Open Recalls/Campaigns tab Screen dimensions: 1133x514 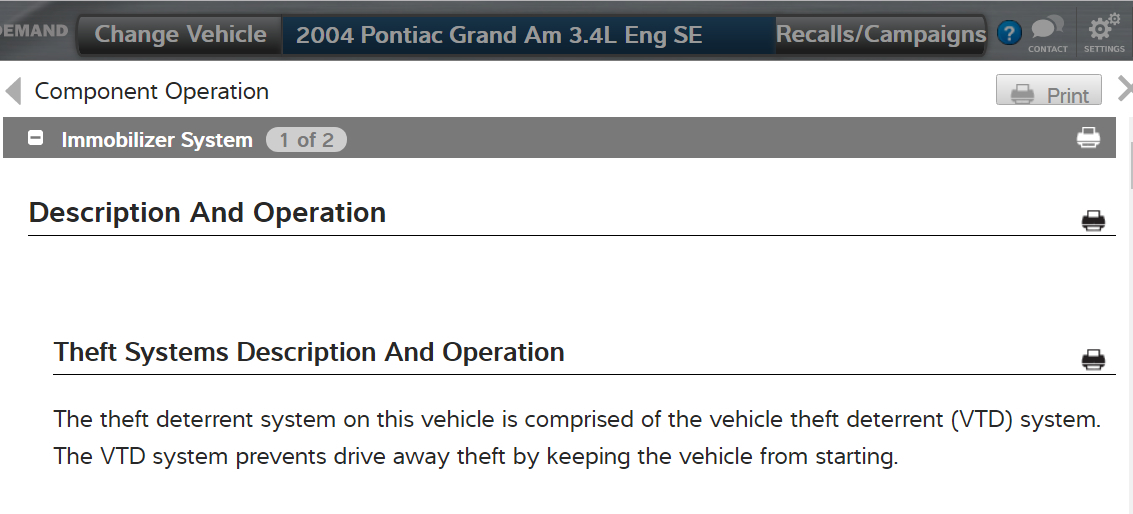(x=880, y=35)
